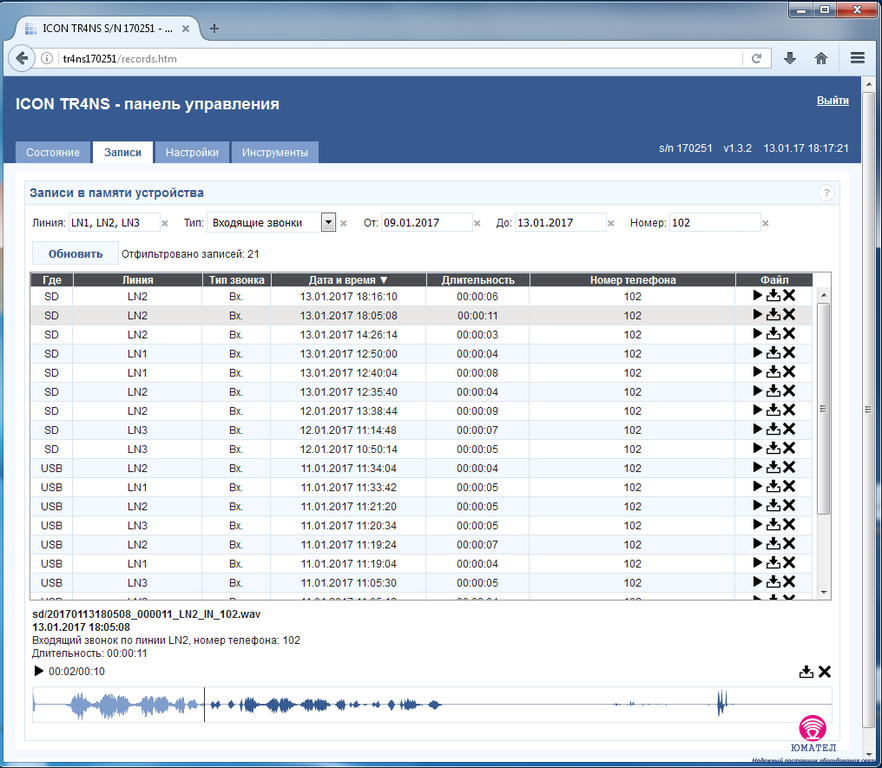Open the browser hamburger menu
The height and width of the screenshot is (768, 882).
pyautogui.click(x=857, y=58)
